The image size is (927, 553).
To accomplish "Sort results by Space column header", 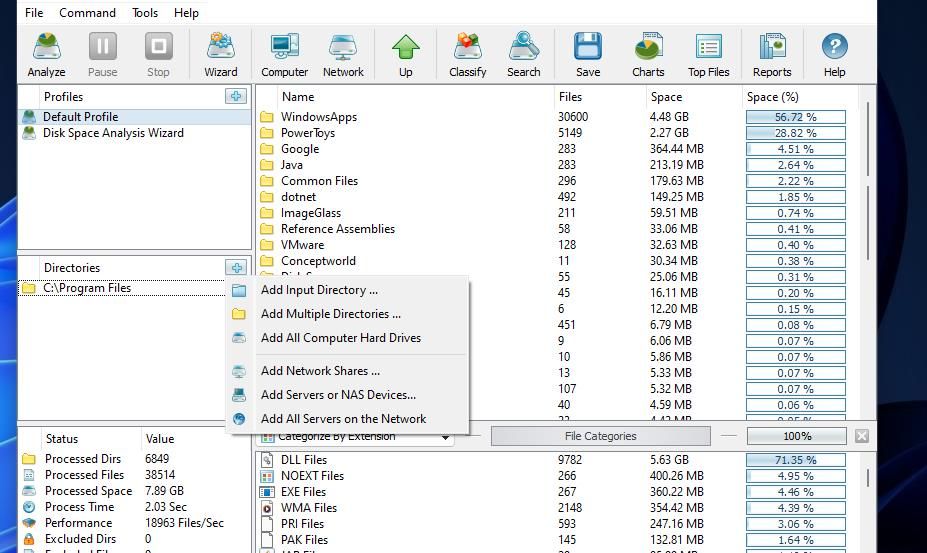I will pos(666,97).
